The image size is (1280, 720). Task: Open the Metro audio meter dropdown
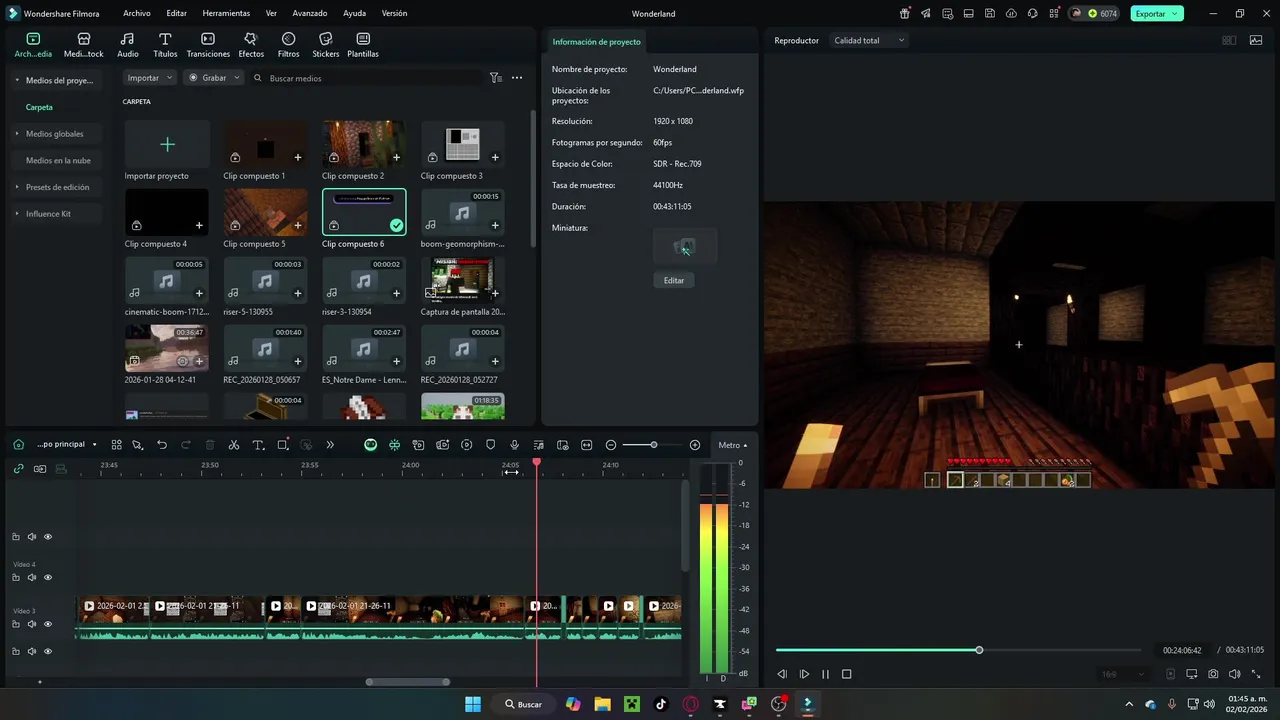(x=732, y=445)
